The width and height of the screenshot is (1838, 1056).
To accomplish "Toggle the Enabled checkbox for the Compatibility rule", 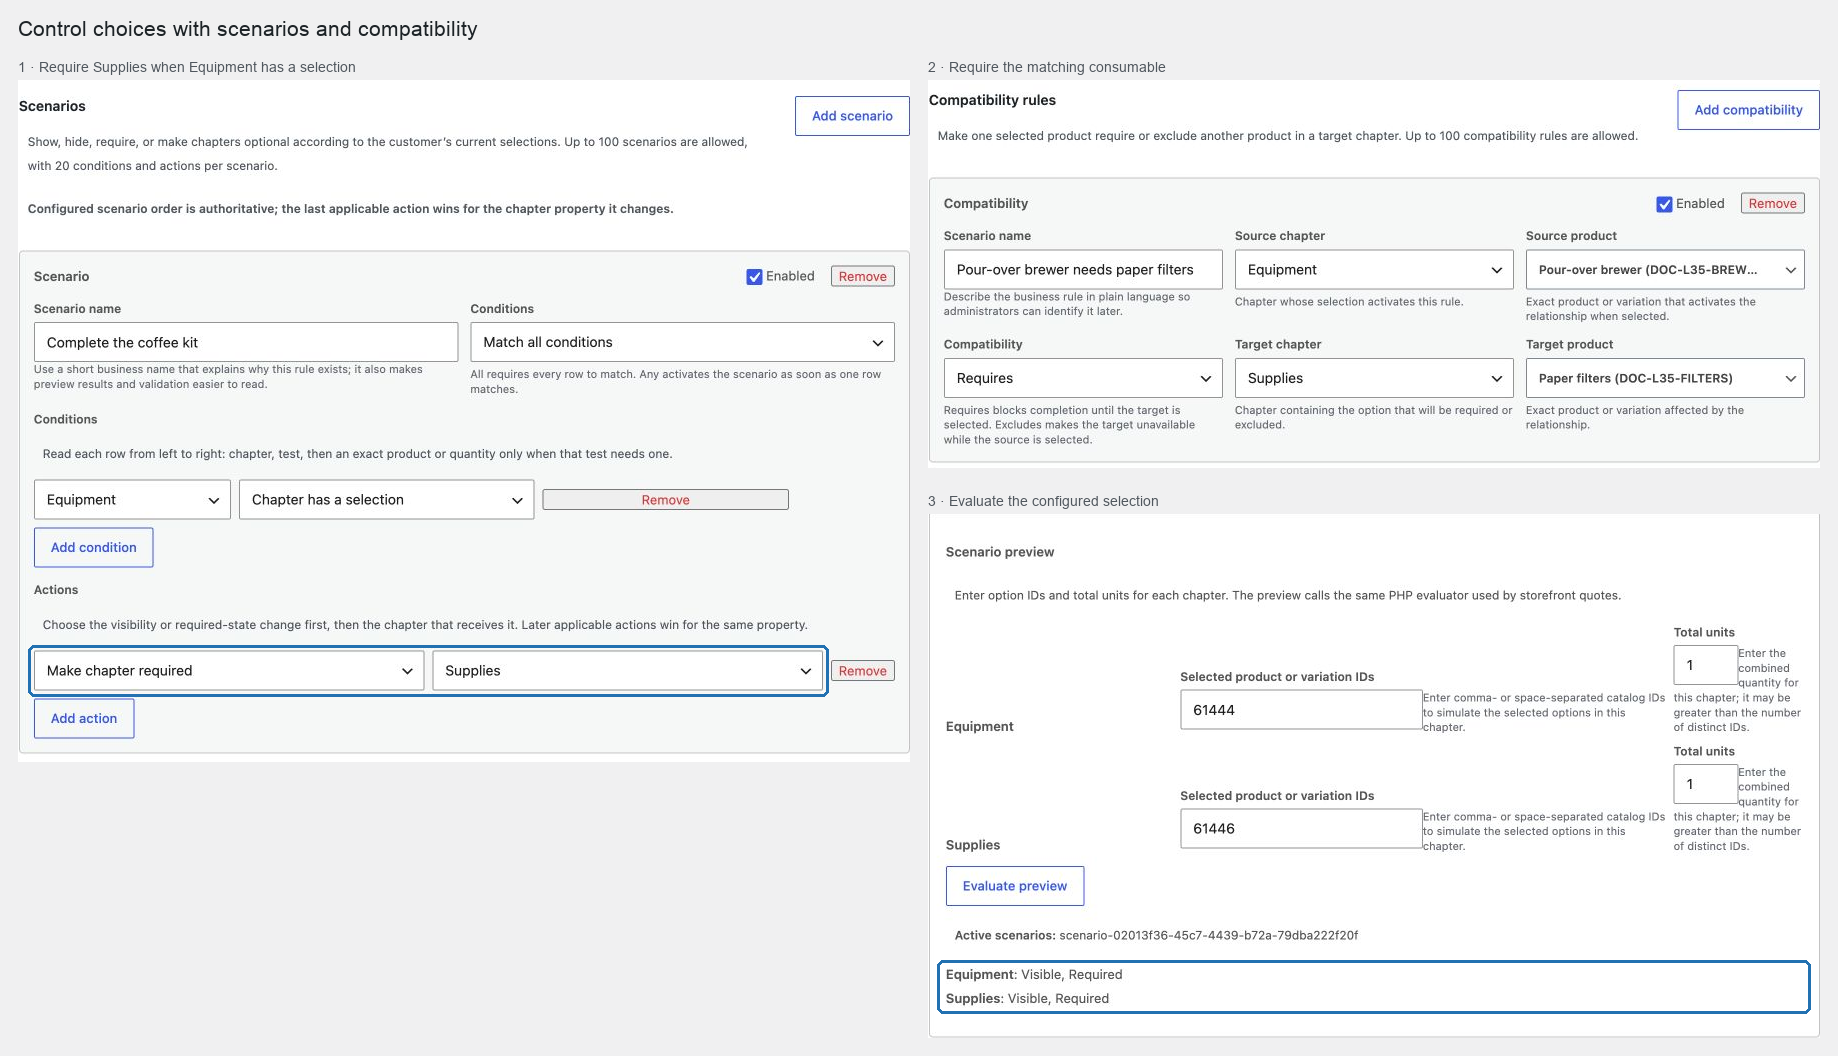I will (x=1664, y=204).
